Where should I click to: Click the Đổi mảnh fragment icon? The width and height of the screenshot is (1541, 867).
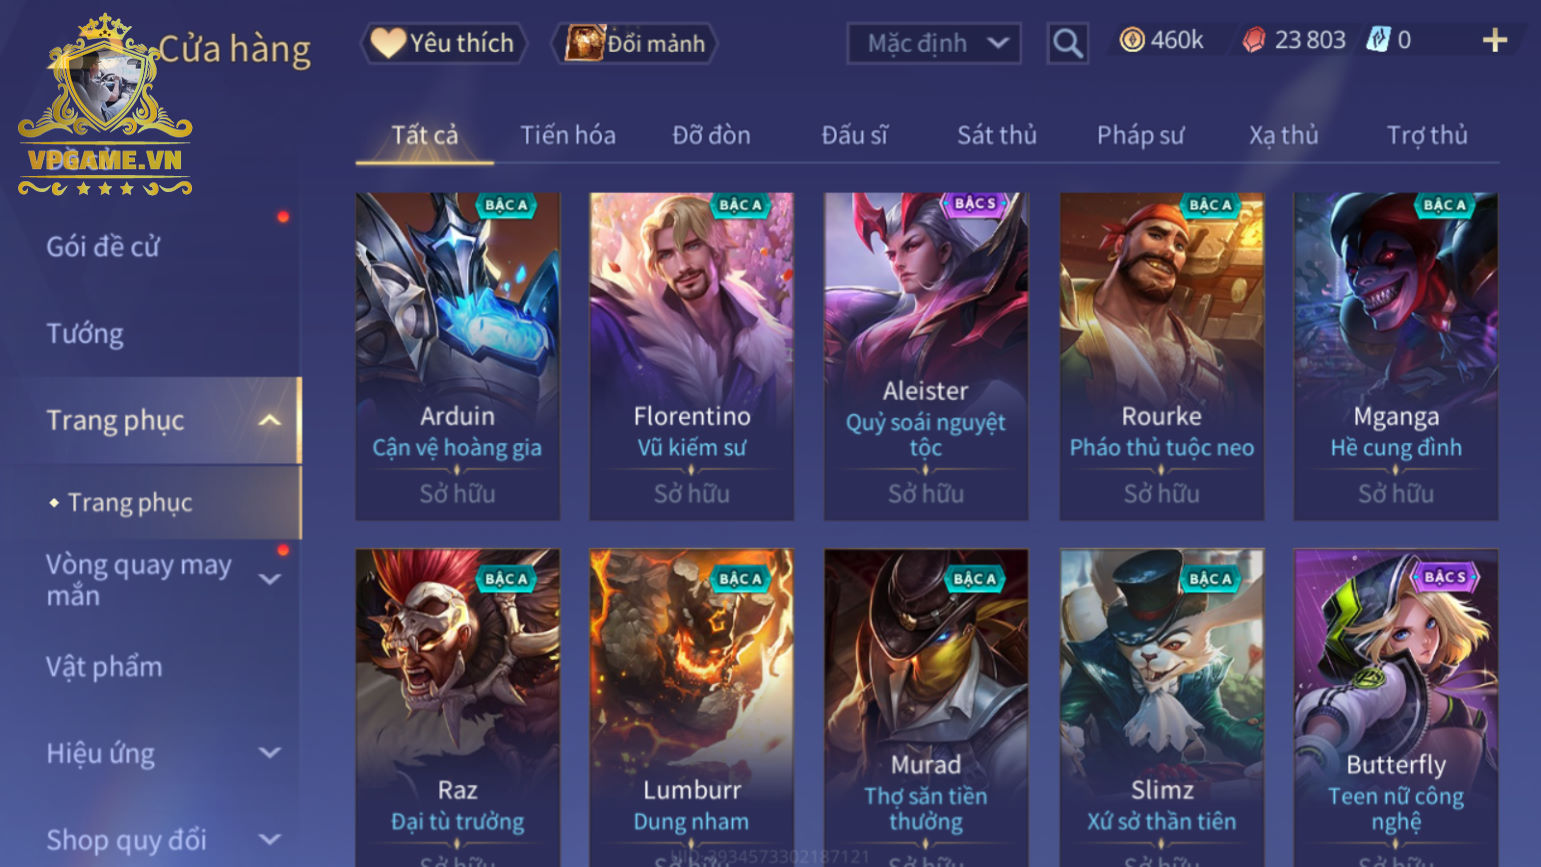(x=585, y=43)
